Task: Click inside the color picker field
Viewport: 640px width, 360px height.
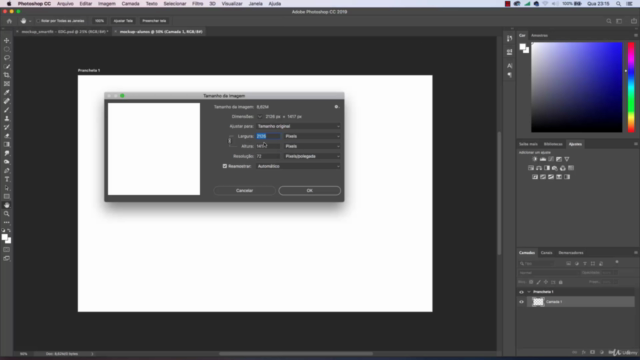Action: [577, 87]
